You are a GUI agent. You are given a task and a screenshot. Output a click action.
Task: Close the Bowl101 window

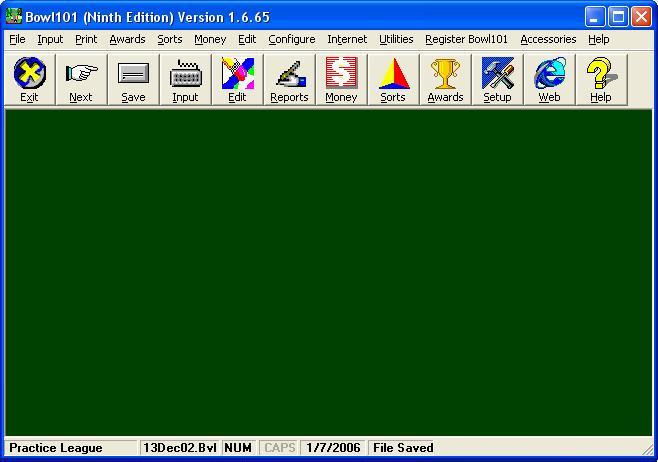(x=642, y=17)
